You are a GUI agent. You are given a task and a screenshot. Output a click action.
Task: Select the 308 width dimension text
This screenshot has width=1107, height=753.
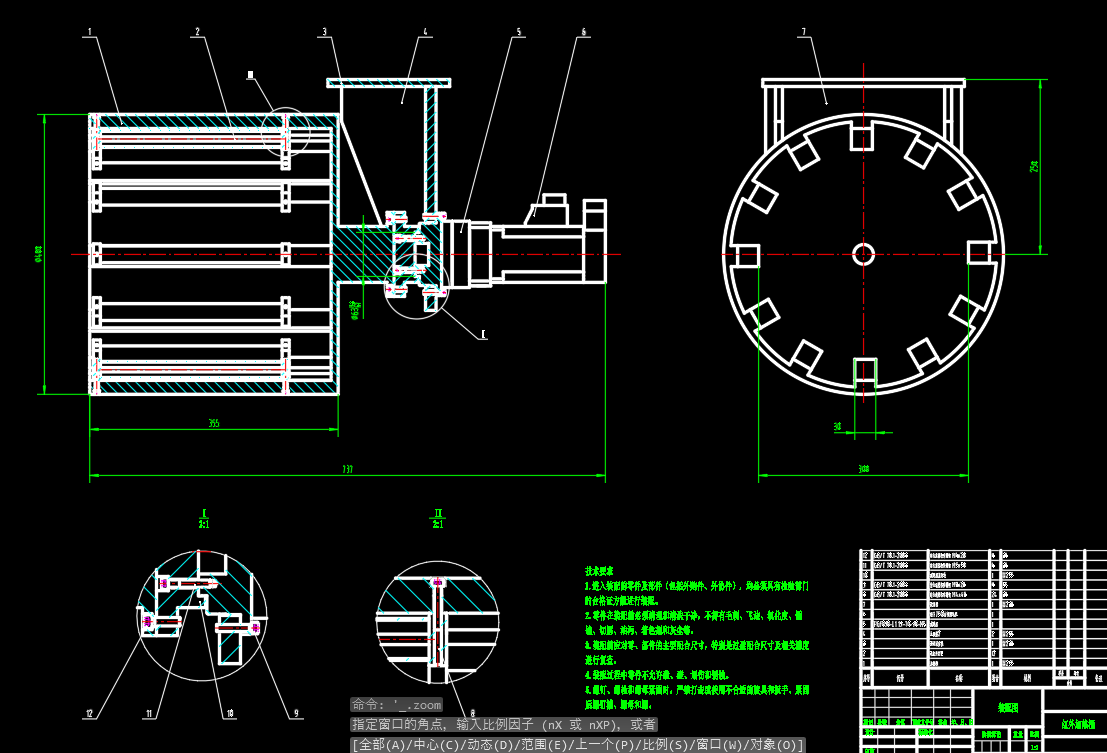863,469
